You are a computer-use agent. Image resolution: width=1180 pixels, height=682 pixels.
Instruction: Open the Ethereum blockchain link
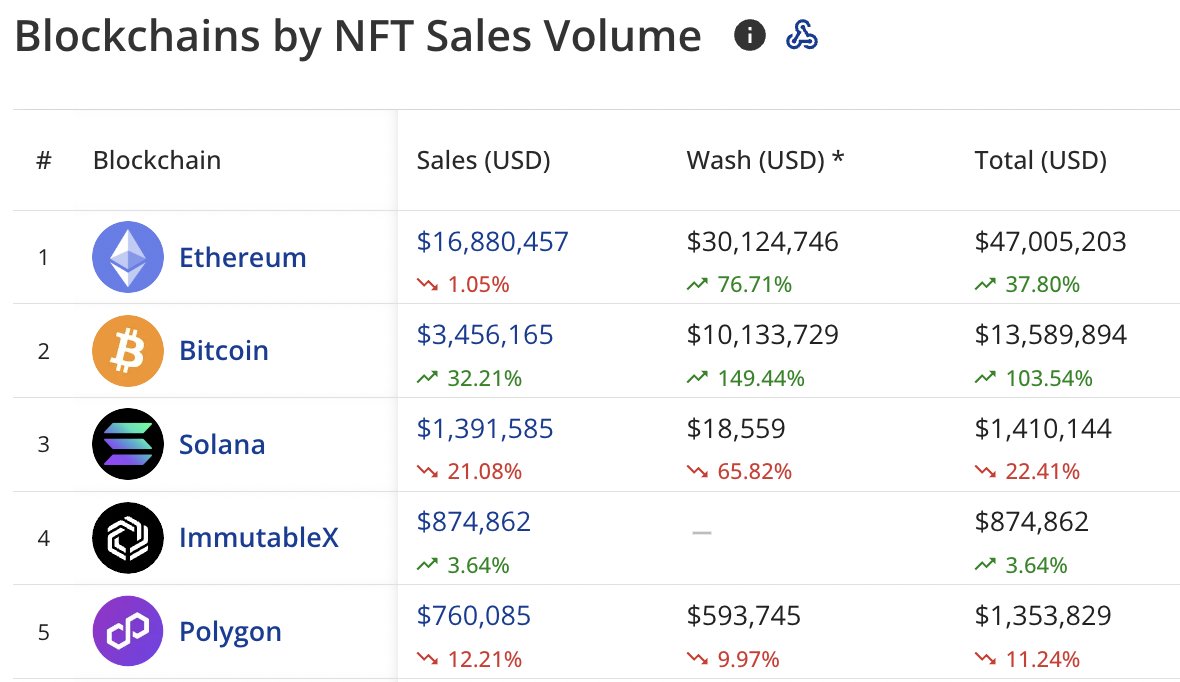[x=242, y=257]
